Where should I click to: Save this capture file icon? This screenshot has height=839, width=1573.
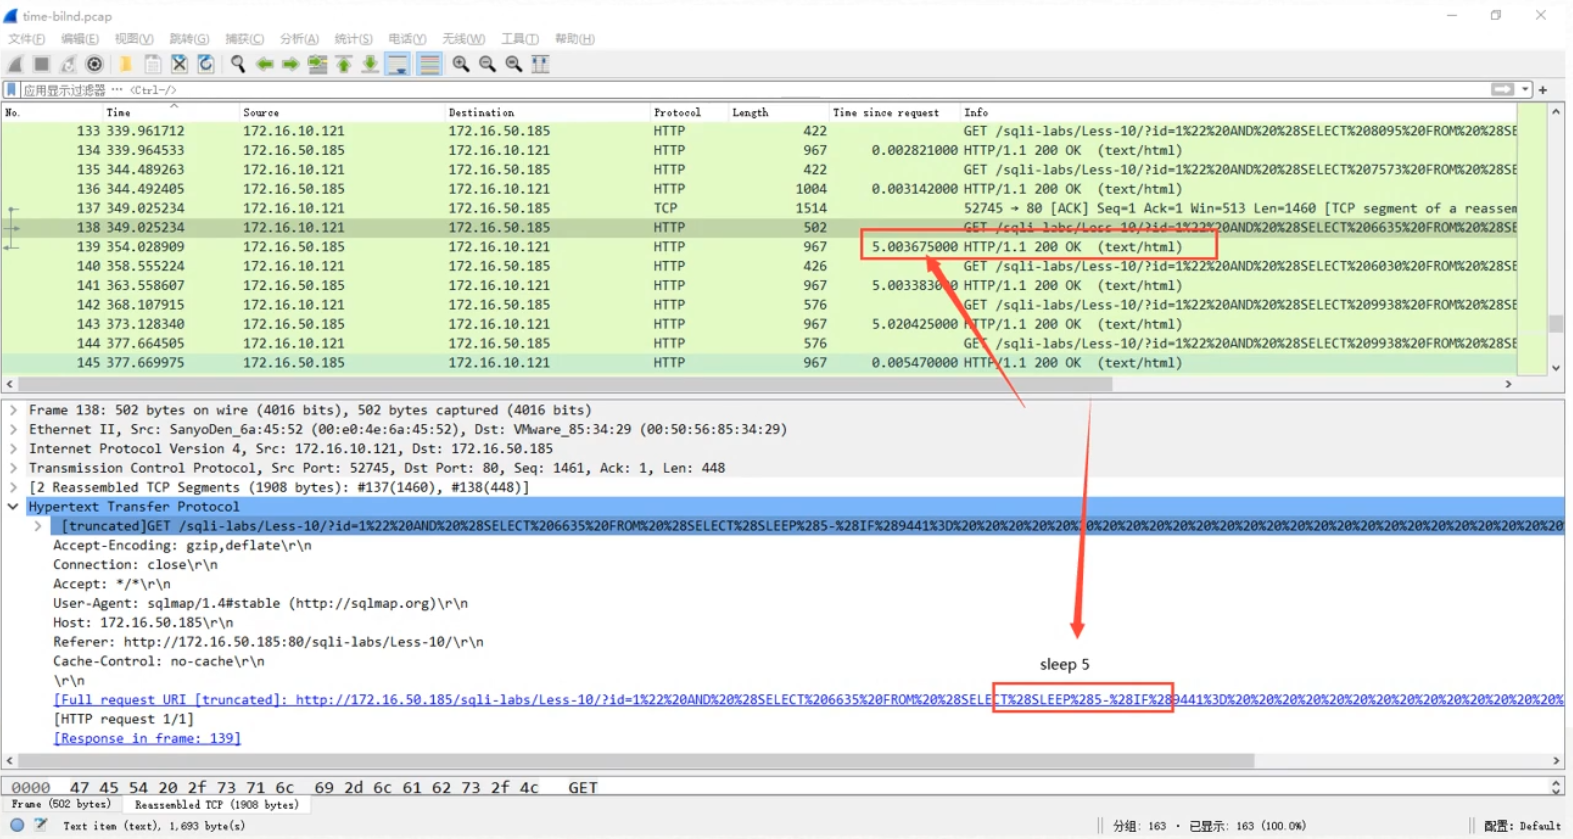pyautogui.click(x=153, y=64)
